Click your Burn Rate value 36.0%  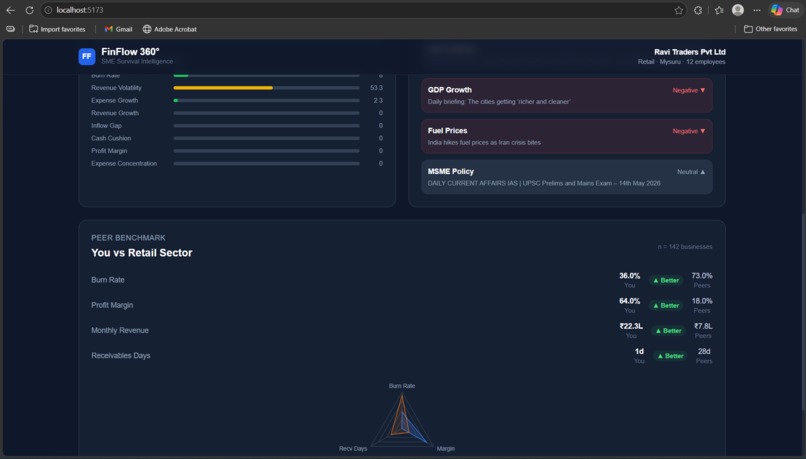point(629,276)
